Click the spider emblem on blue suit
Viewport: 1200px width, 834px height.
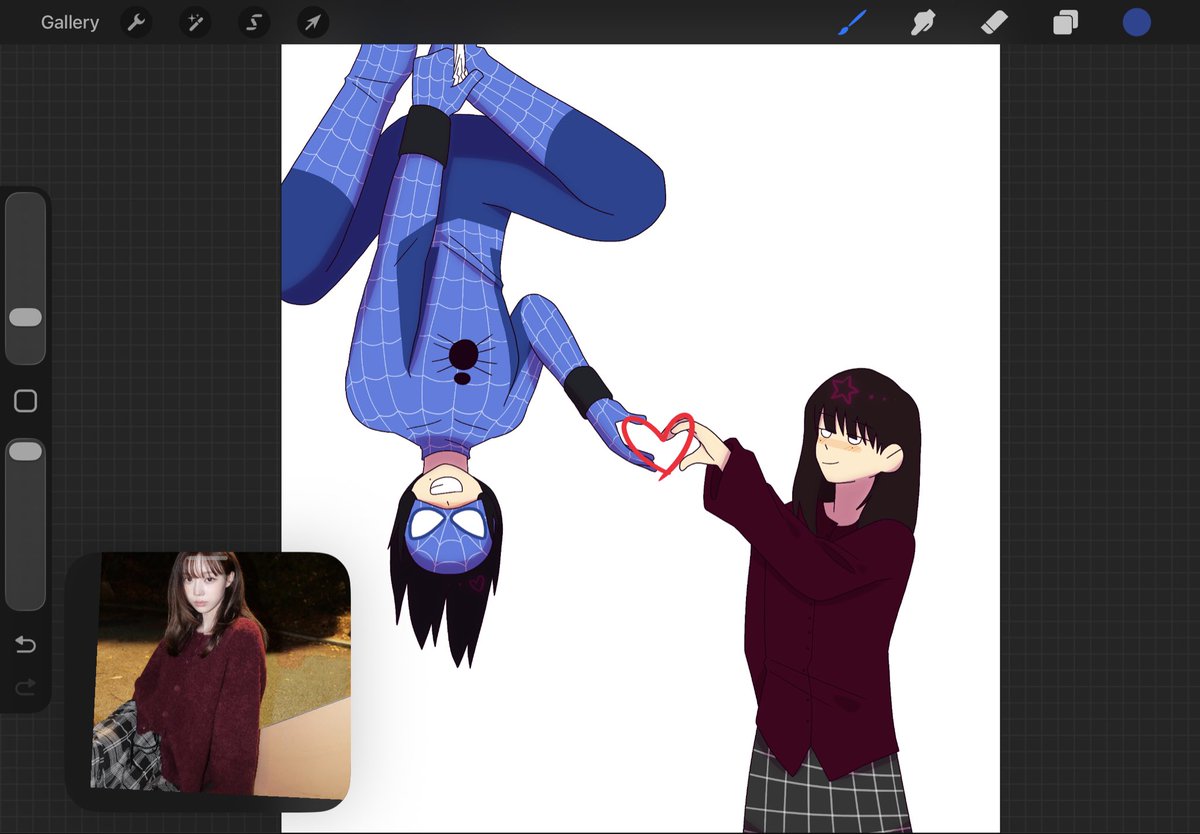[x=463, y=360]
